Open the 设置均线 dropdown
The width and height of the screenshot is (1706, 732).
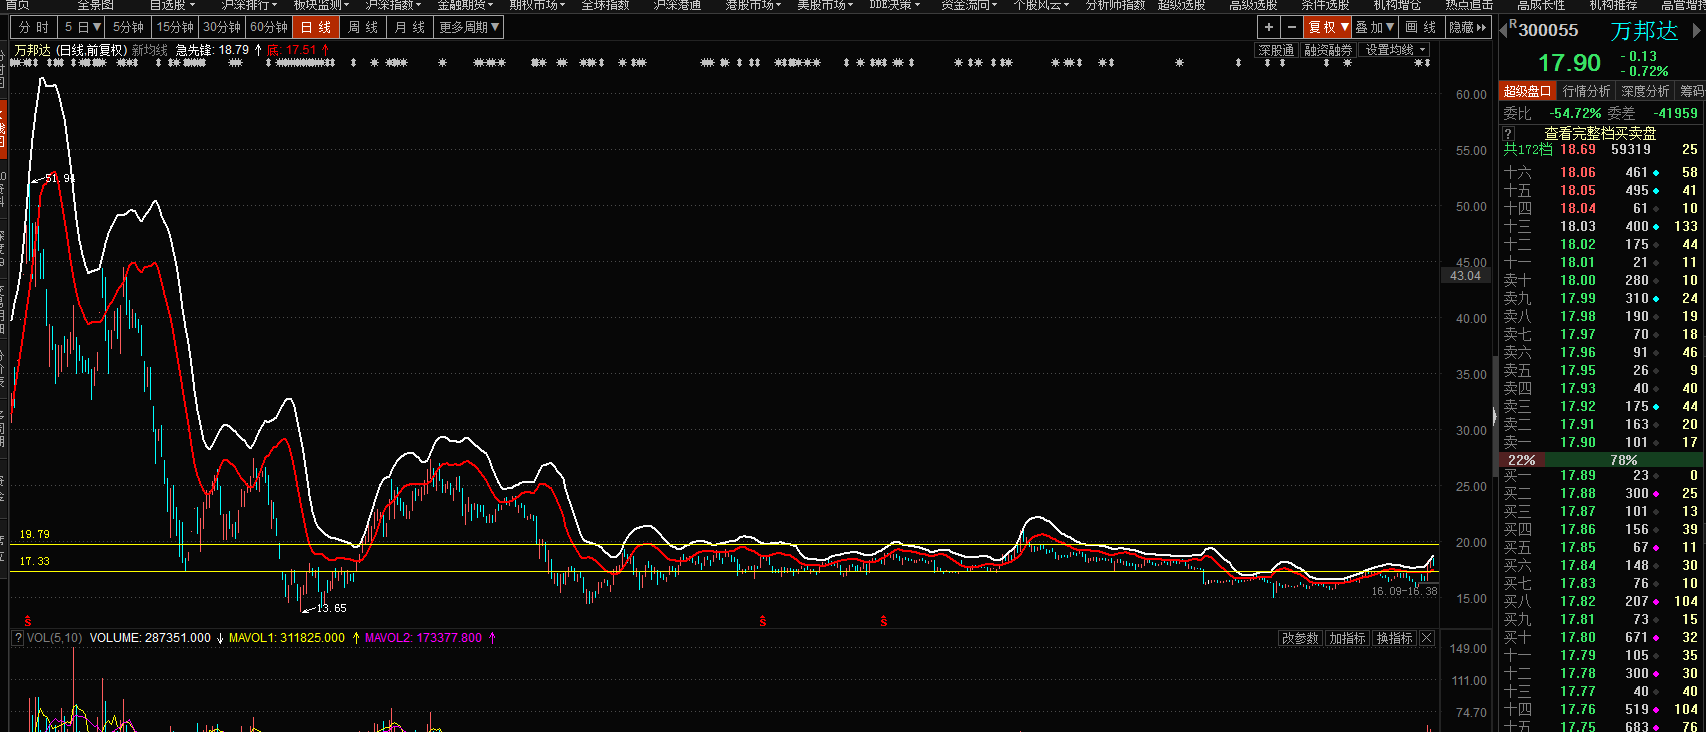tap(1396, 50)
